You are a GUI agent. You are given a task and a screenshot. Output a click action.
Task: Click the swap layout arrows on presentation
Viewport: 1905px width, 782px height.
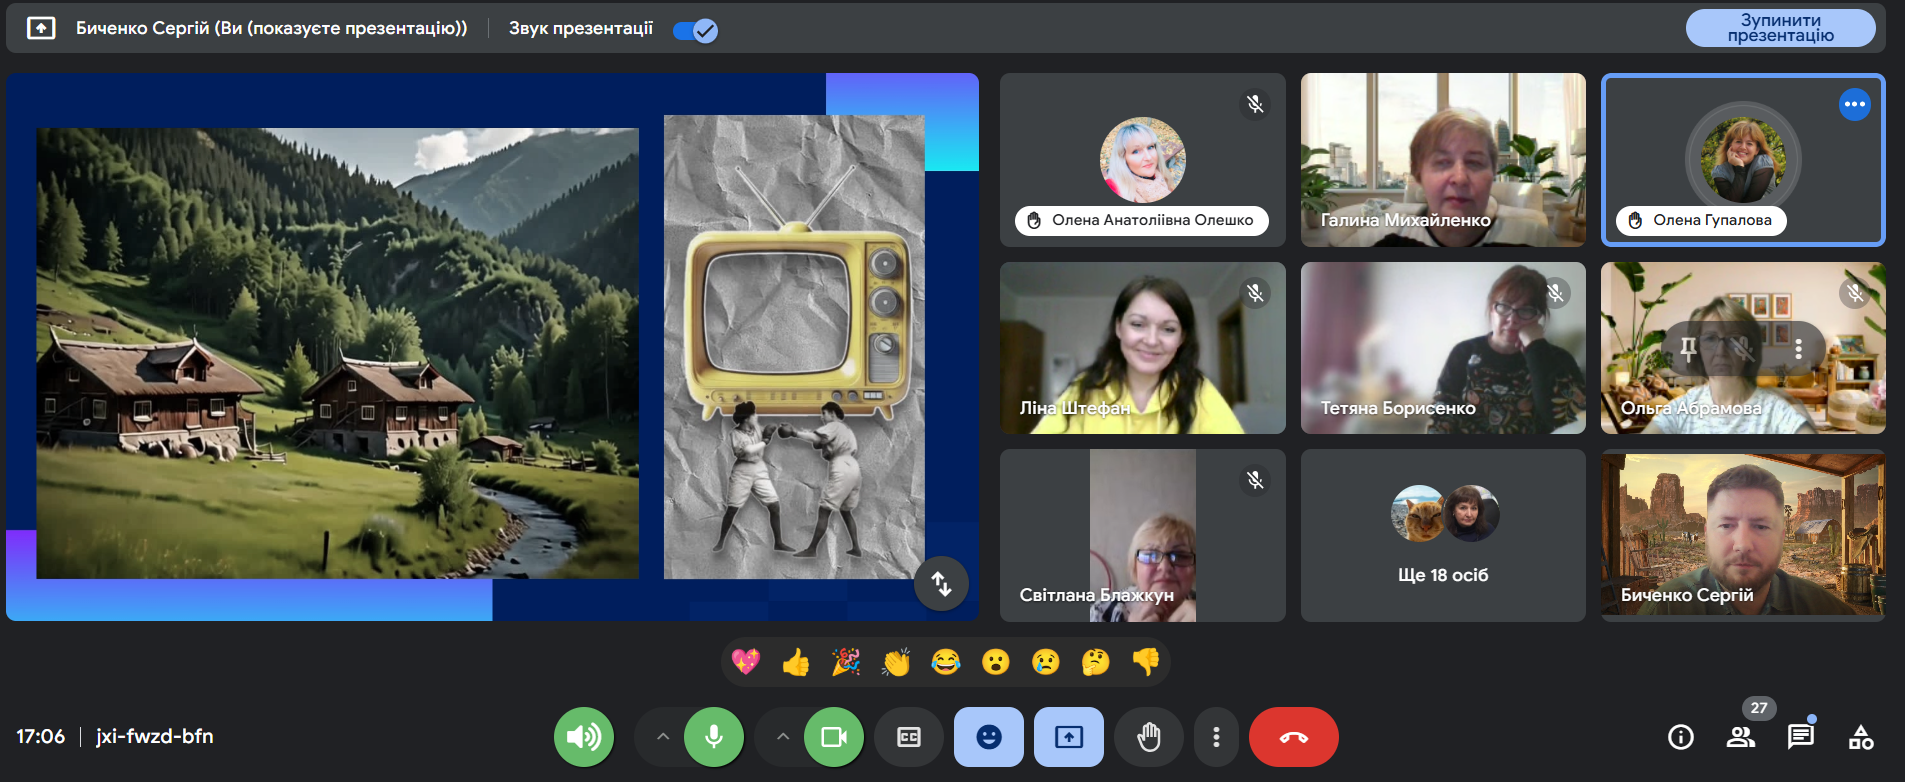coord(941,583)
